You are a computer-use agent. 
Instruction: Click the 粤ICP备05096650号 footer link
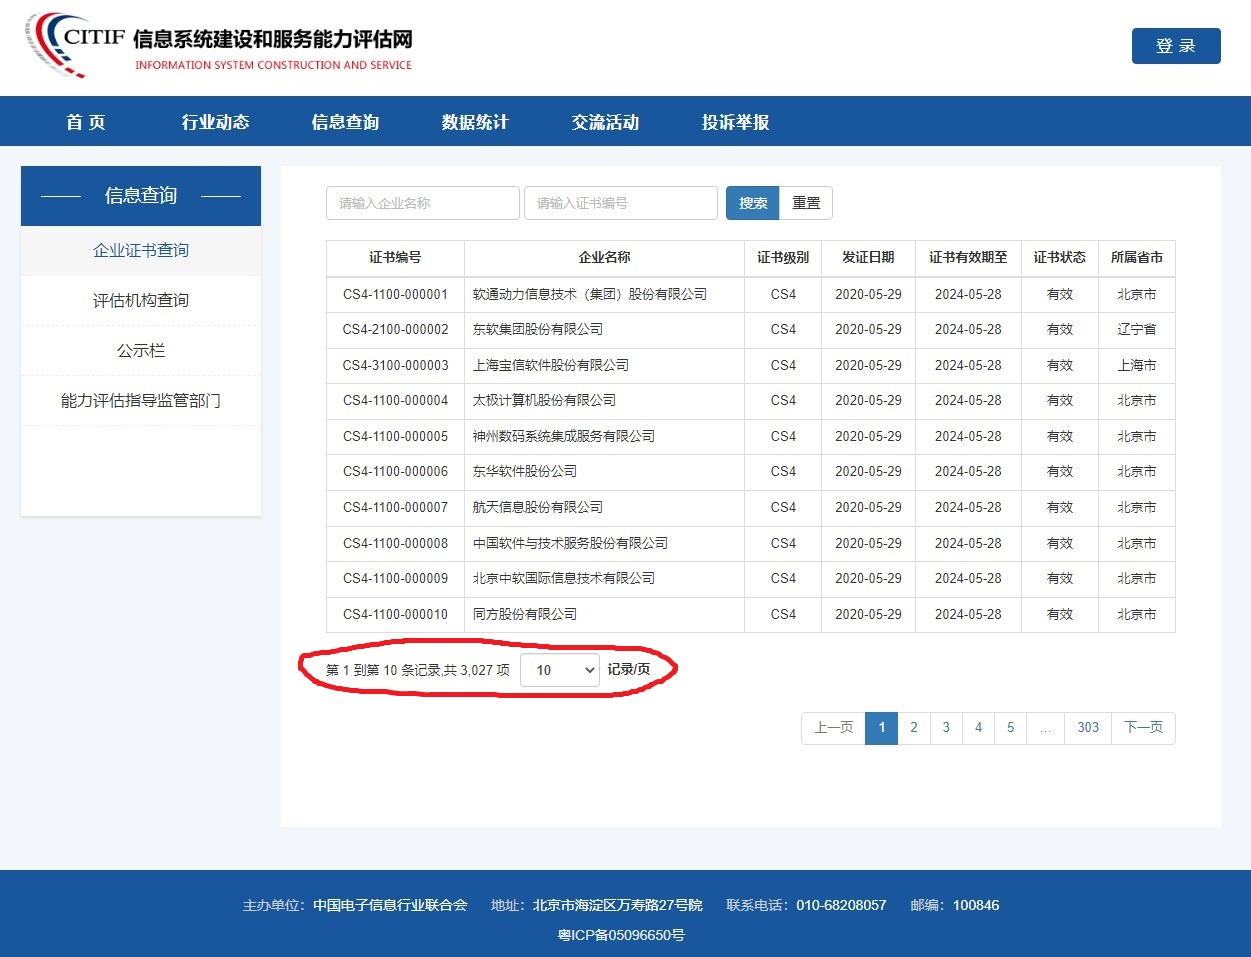621,936
